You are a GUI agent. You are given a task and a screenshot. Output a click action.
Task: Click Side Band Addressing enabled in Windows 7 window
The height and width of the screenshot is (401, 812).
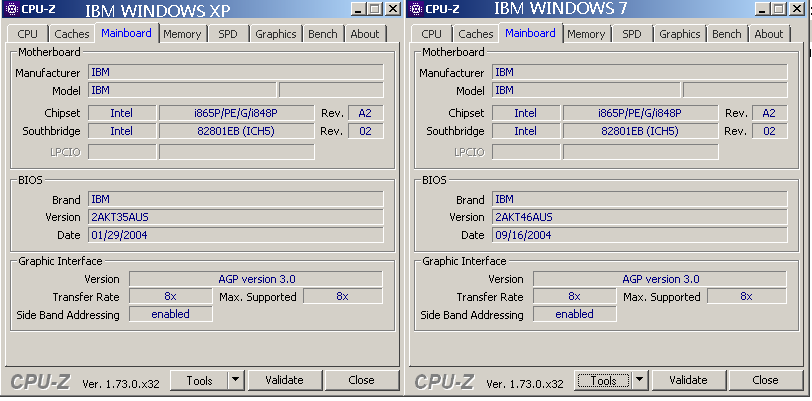coord(574,314)
